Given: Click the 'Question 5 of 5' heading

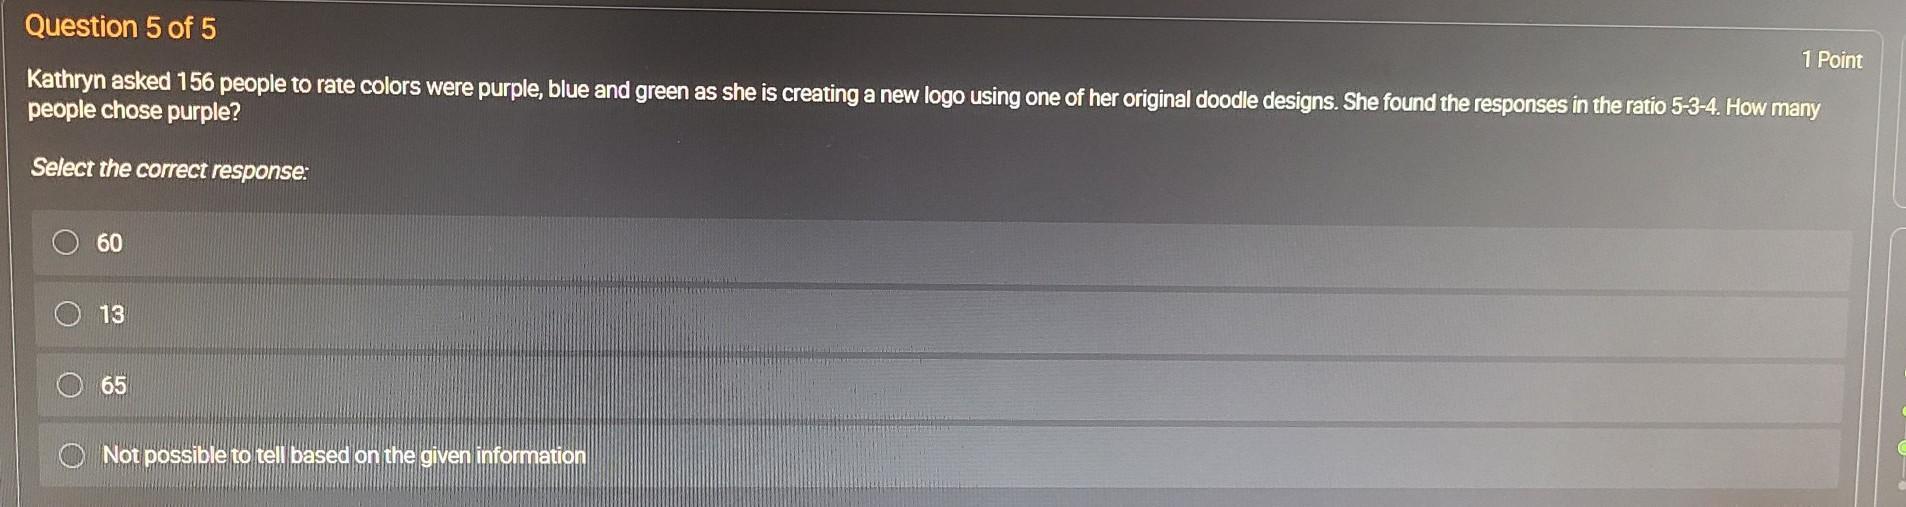Looking at the screenshot, I should point(120,27).
